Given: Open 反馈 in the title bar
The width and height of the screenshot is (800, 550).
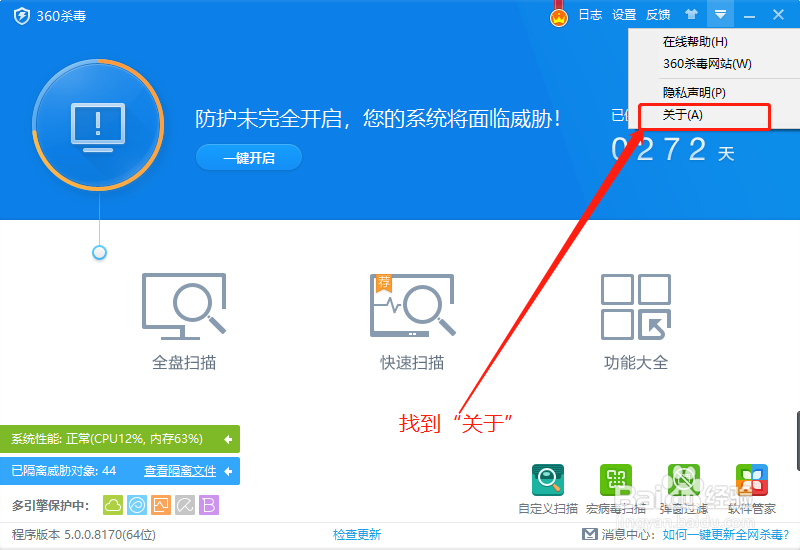Looking at the screenshot, I should pos(658,15).
